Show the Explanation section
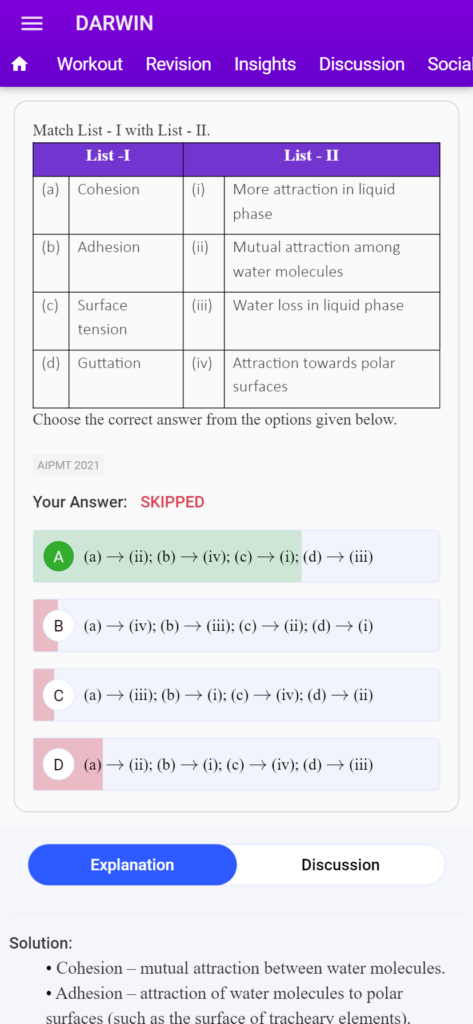Viewport: 473px width, 1024px height. [x=132, y=865]
